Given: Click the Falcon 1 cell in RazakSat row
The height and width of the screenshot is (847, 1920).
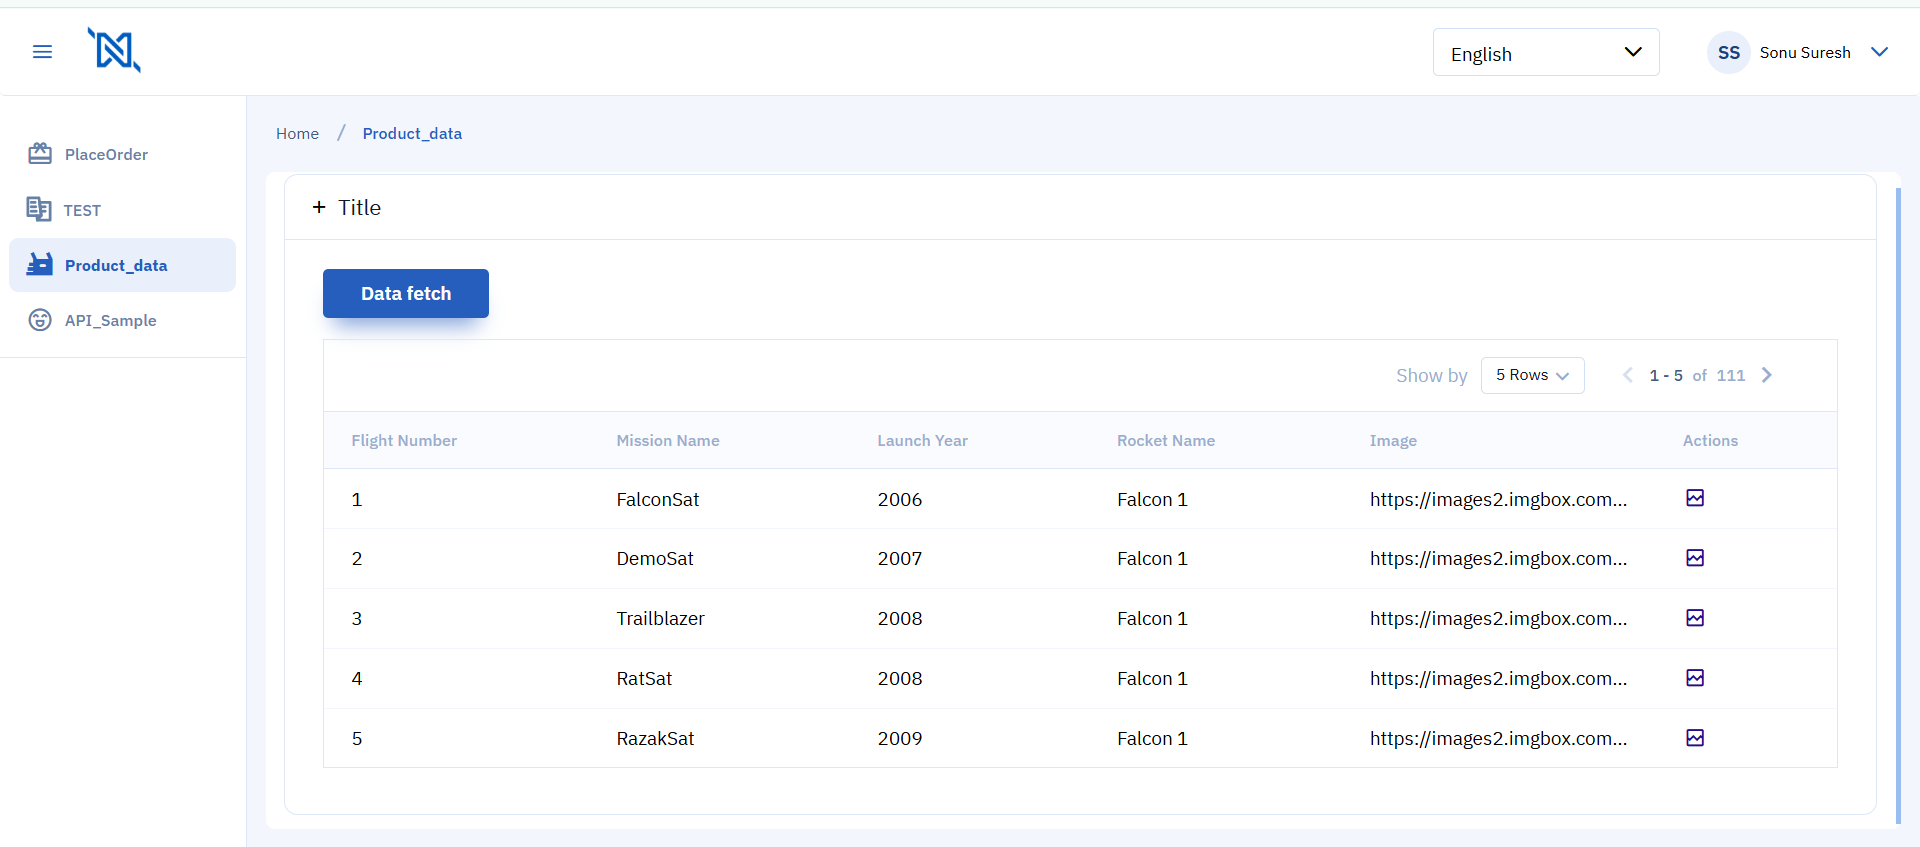Looking at the screenshot, I should (1152, 738).
